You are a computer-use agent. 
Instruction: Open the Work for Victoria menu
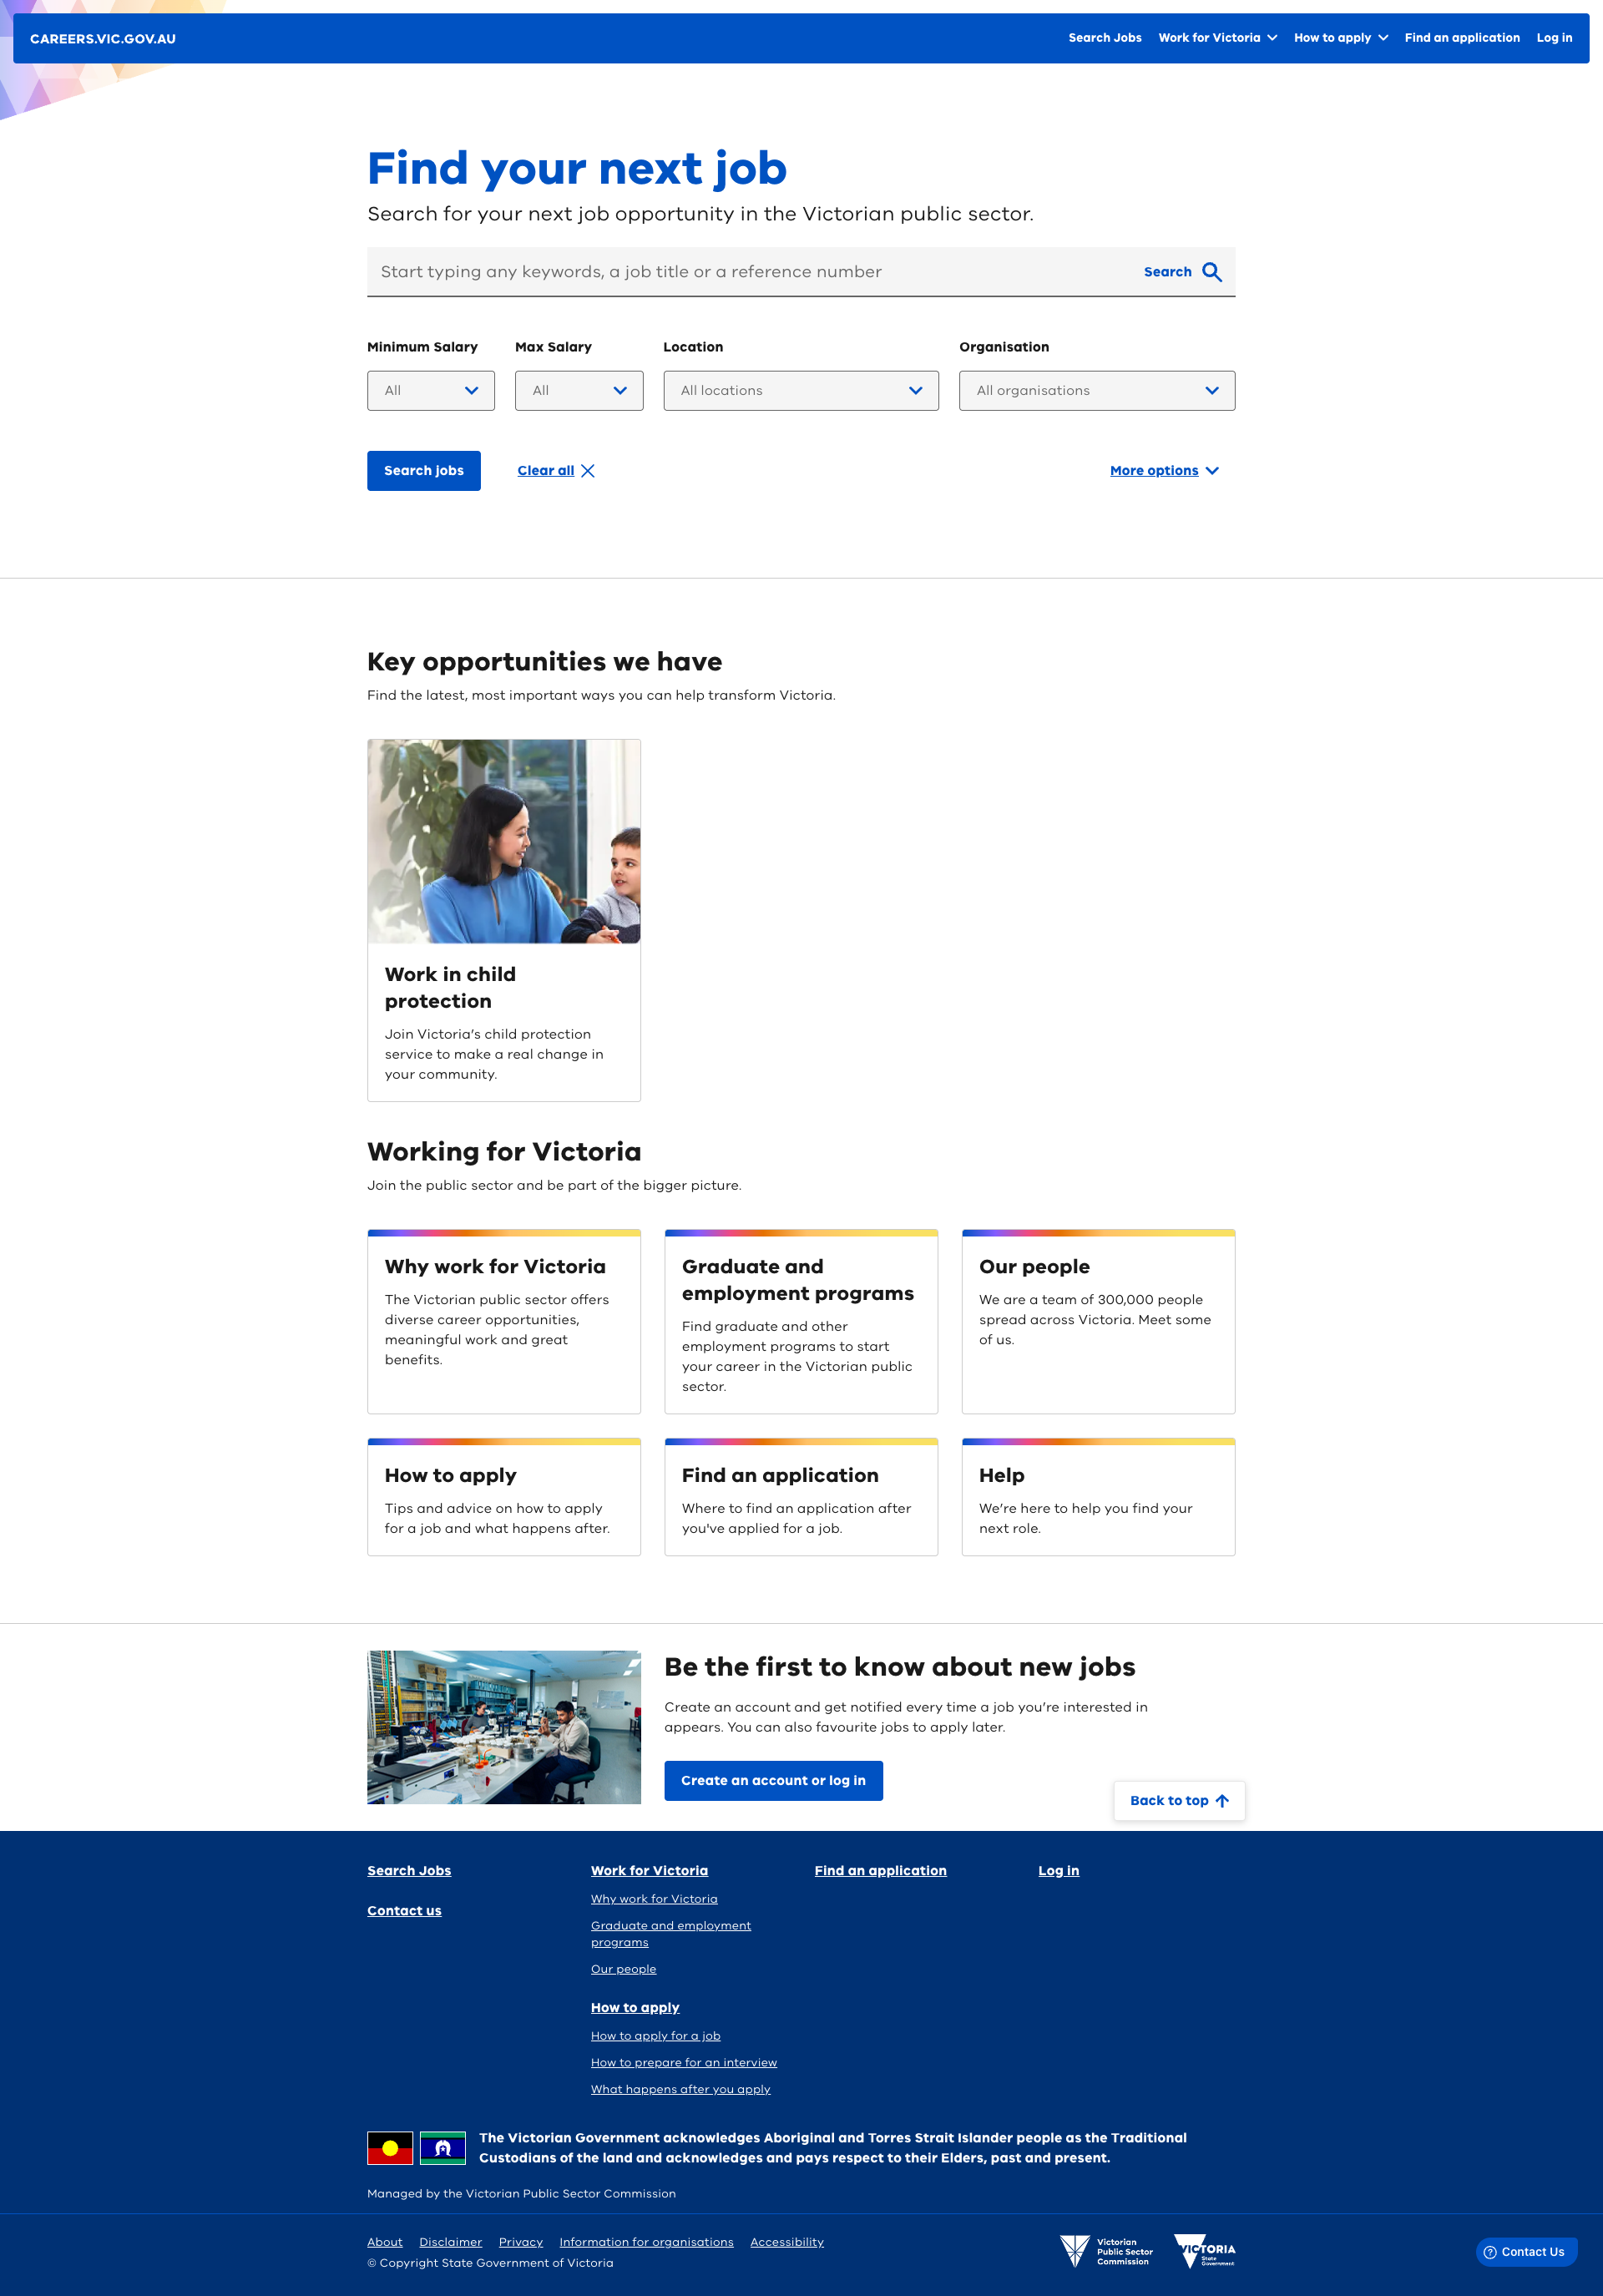(x=1217, y=38)
